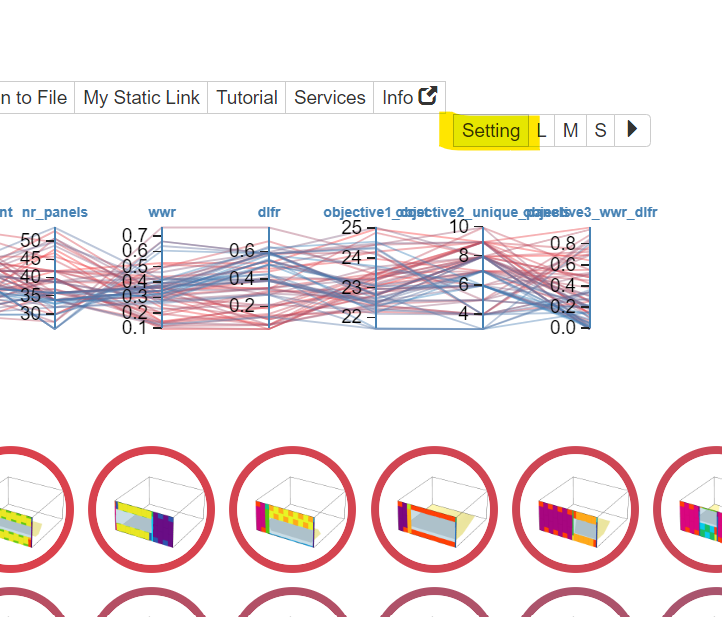
Task: Open the Tutorial menu item
Action: (x=247, y=97)
